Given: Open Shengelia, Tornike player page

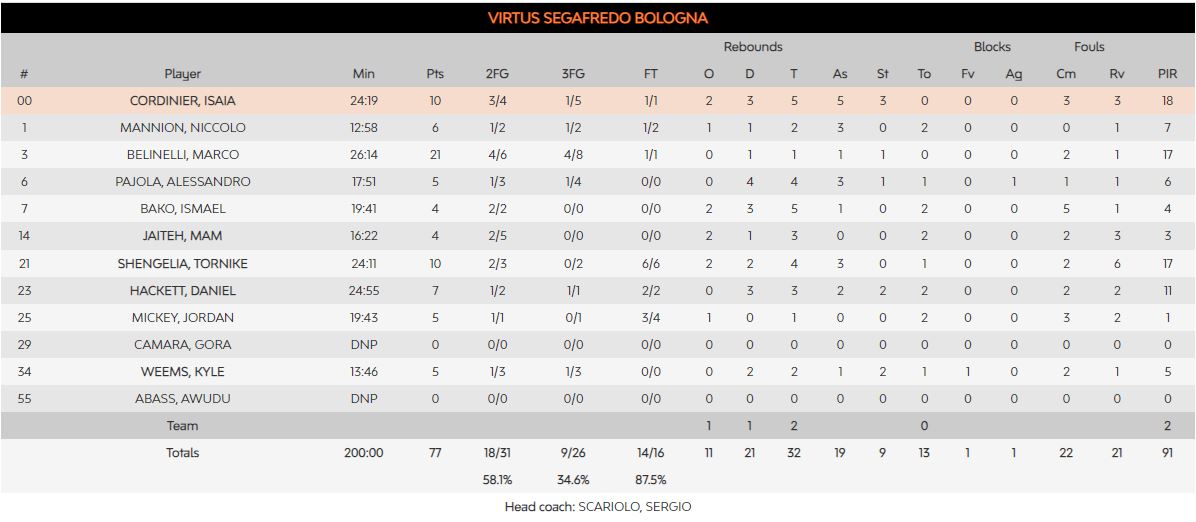Looking at the screenshot, I should tap(183, 264).
